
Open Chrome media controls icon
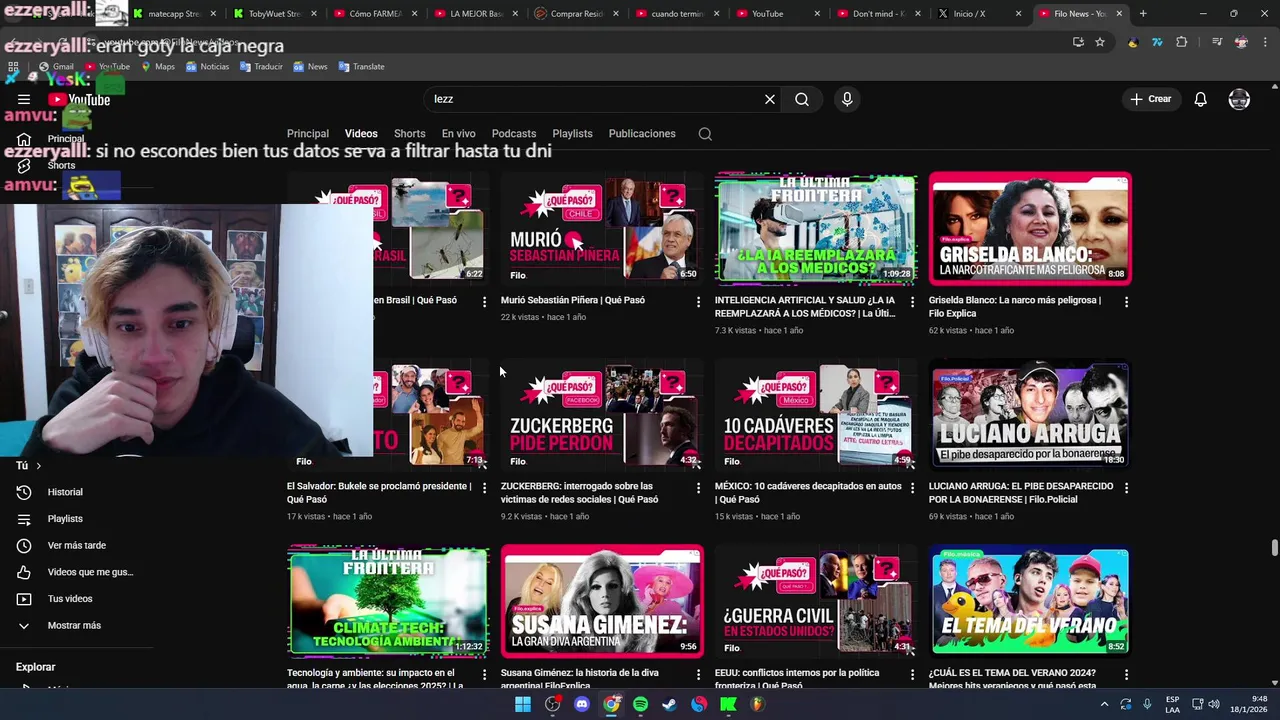point(1217,42)
